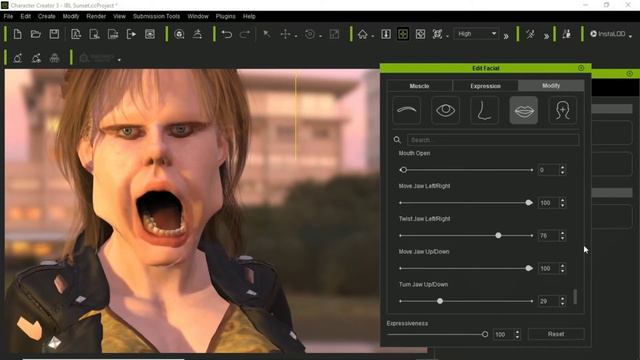Click the third document icon in the toolbar

[113, 34]
